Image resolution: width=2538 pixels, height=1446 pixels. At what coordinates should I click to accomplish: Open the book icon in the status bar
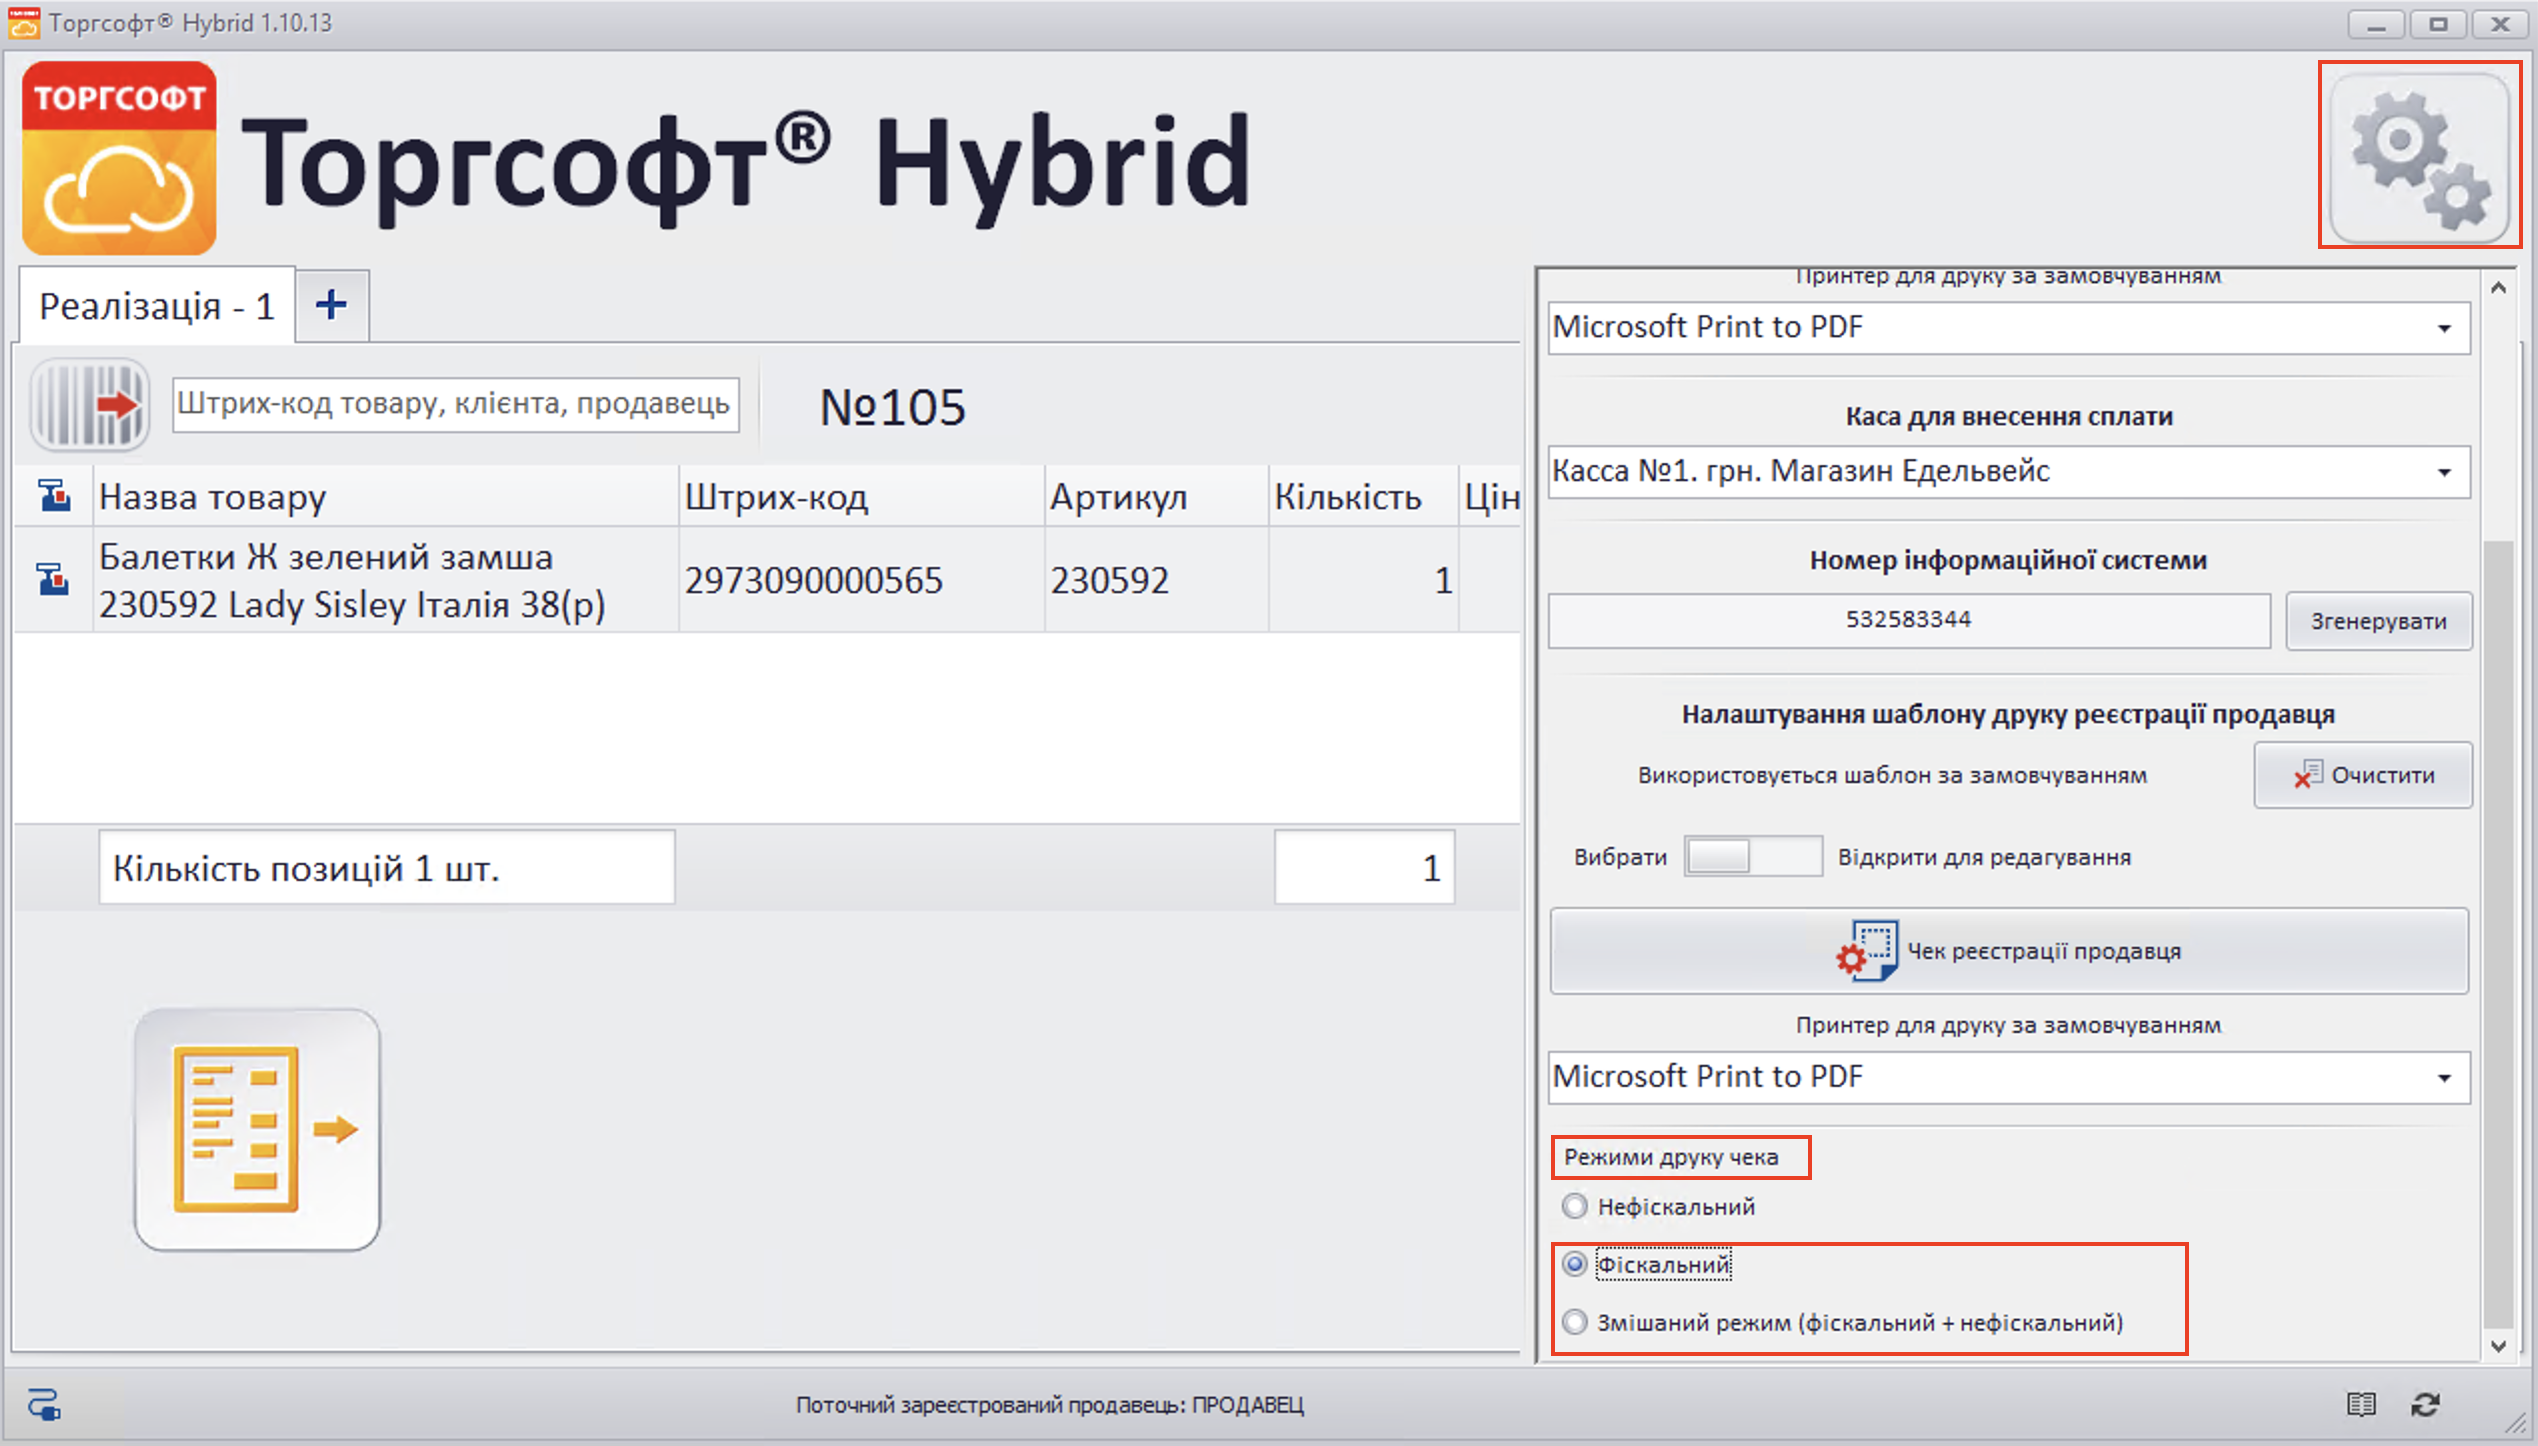(2361, 1404)
